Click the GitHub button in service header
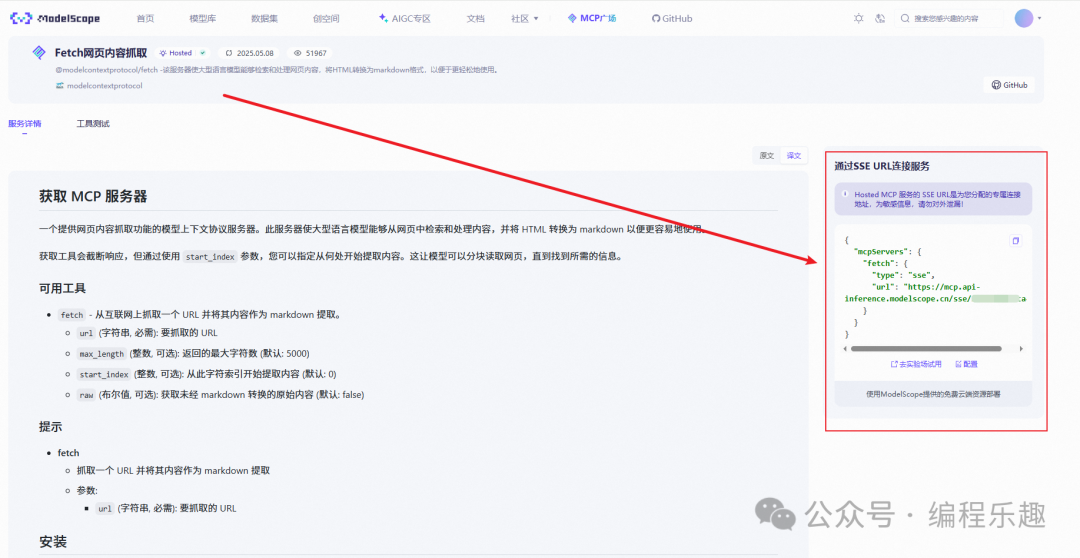1080x558 pixels. pos(1009,85)
